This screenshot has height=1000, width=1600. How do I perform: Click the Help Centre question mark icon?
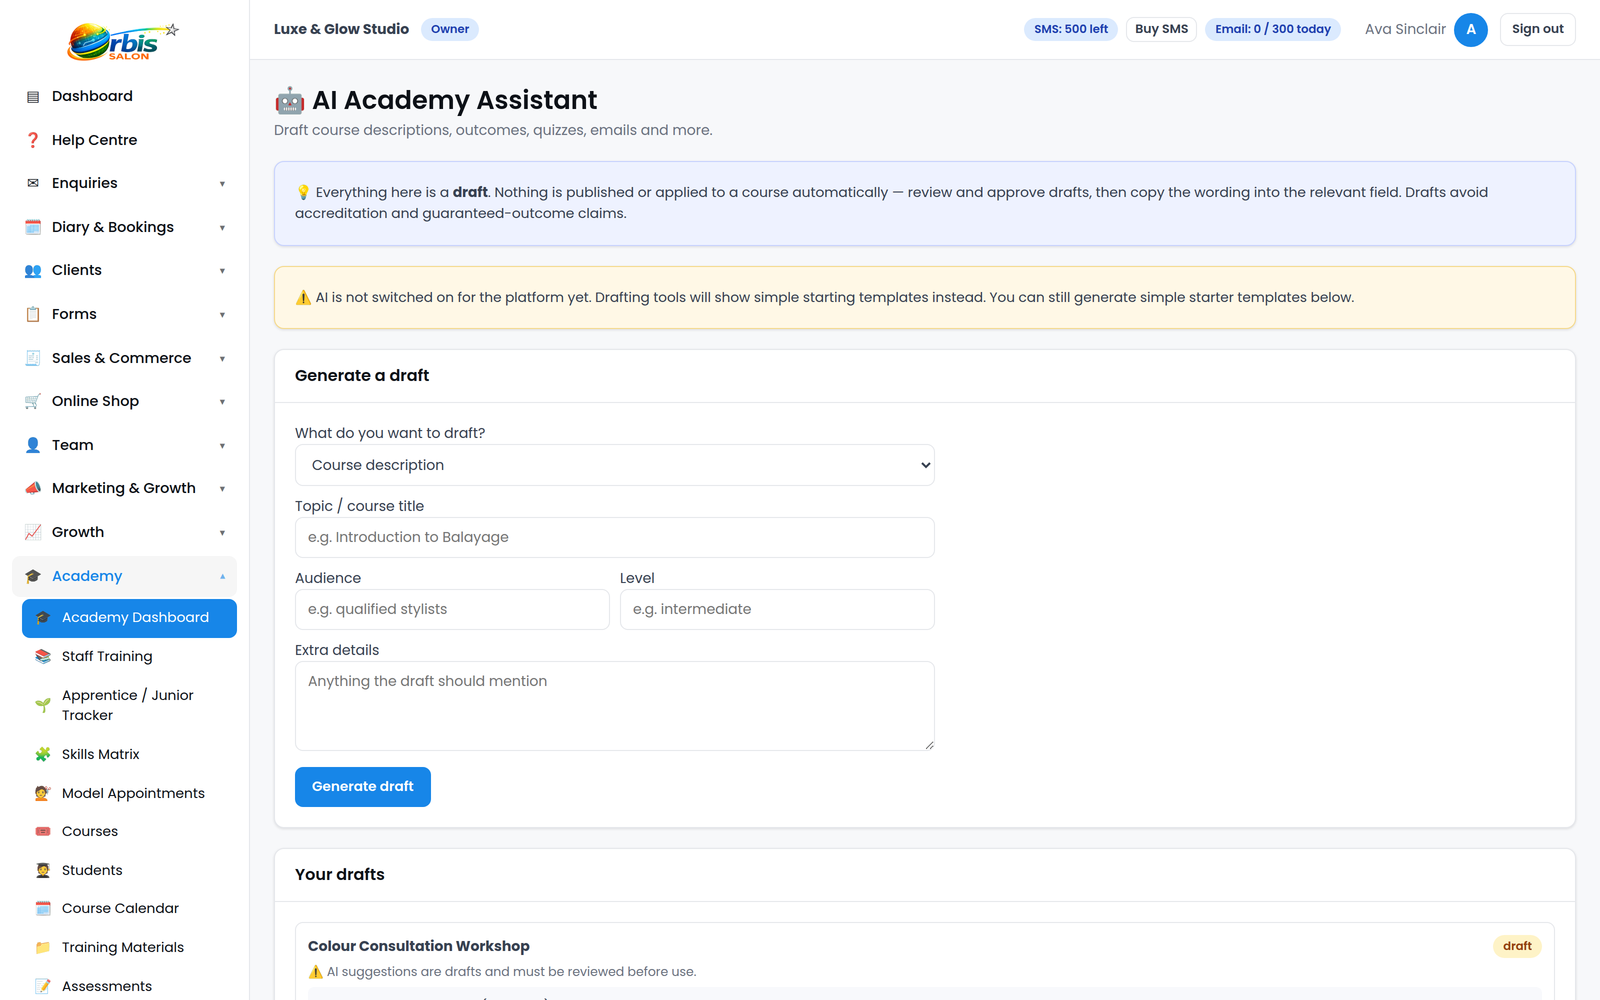[33, 140]
